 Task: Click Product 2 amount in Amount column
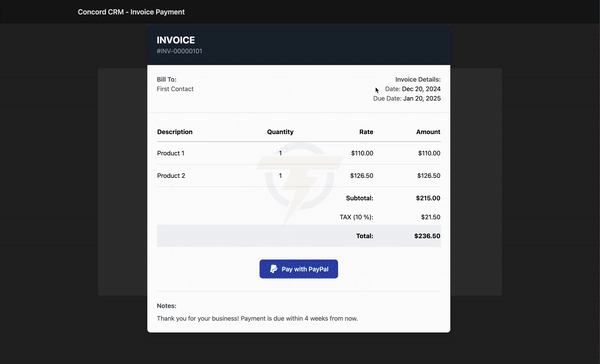click(429, 176)
